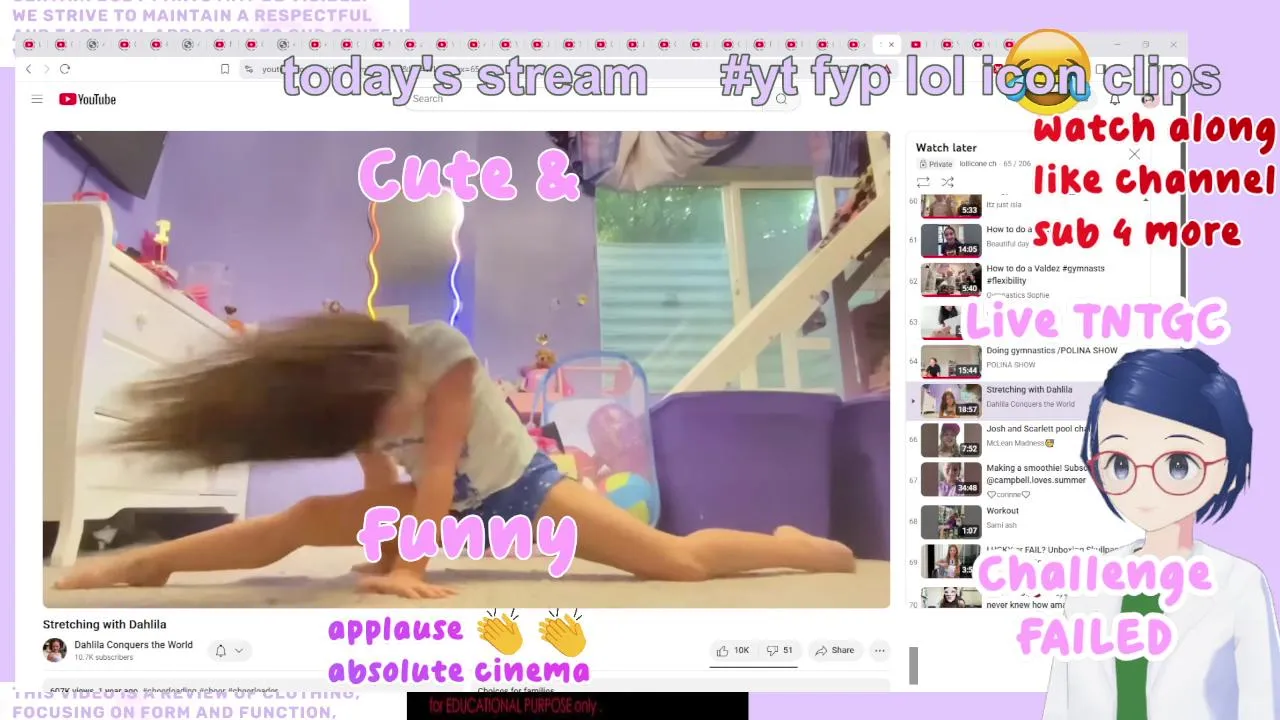Close the Watch later playlist panel

tap(1134, 154)
